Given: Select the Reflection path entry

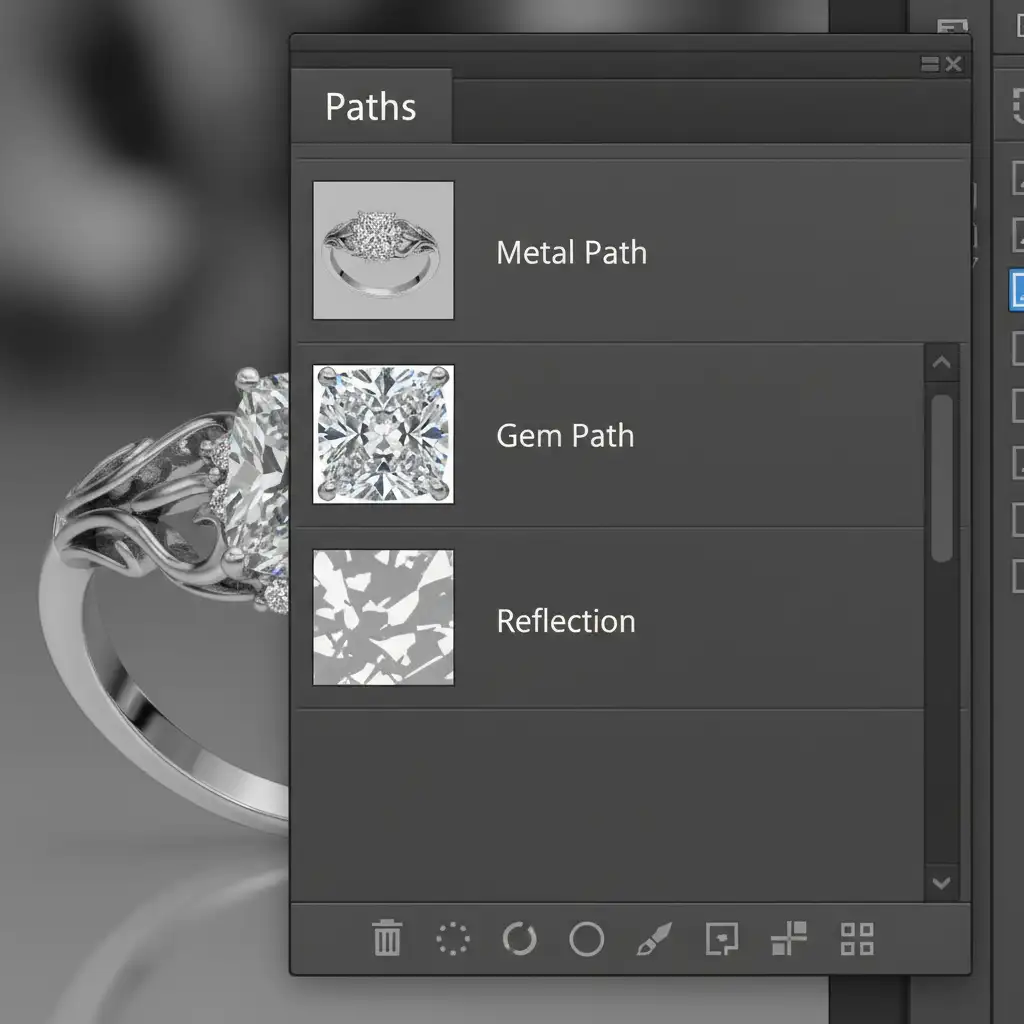Looking at the screenshot, I should (x=566, y=621).
